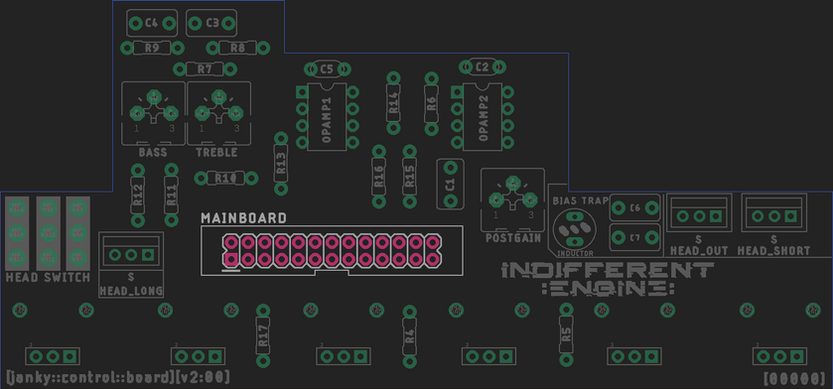Image resolution: width=833 pixels, height=389 pixels.
Task: Click the INDIFFERENT ENGINE silkscreen text
Action: [x=608, y=280]
